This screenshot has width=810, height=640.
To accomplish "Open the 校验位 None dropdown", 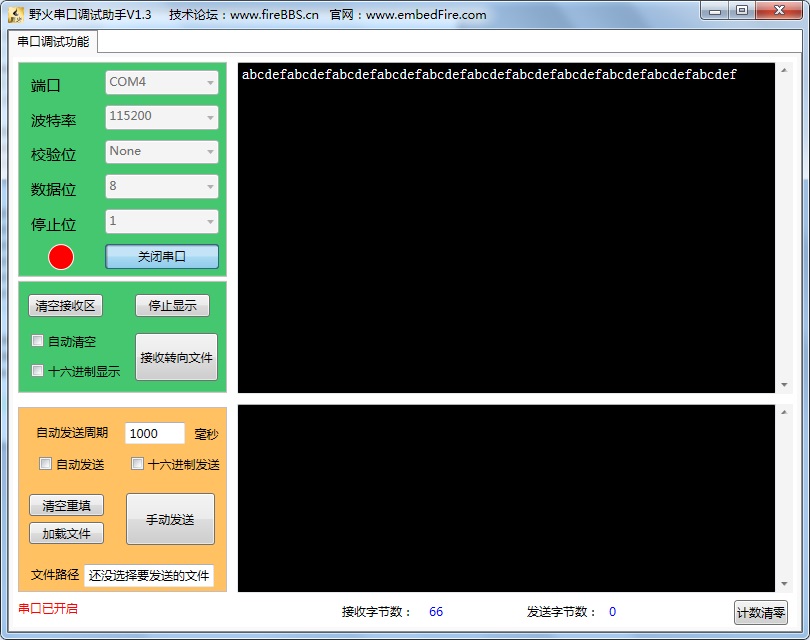I will click(162, 152).
